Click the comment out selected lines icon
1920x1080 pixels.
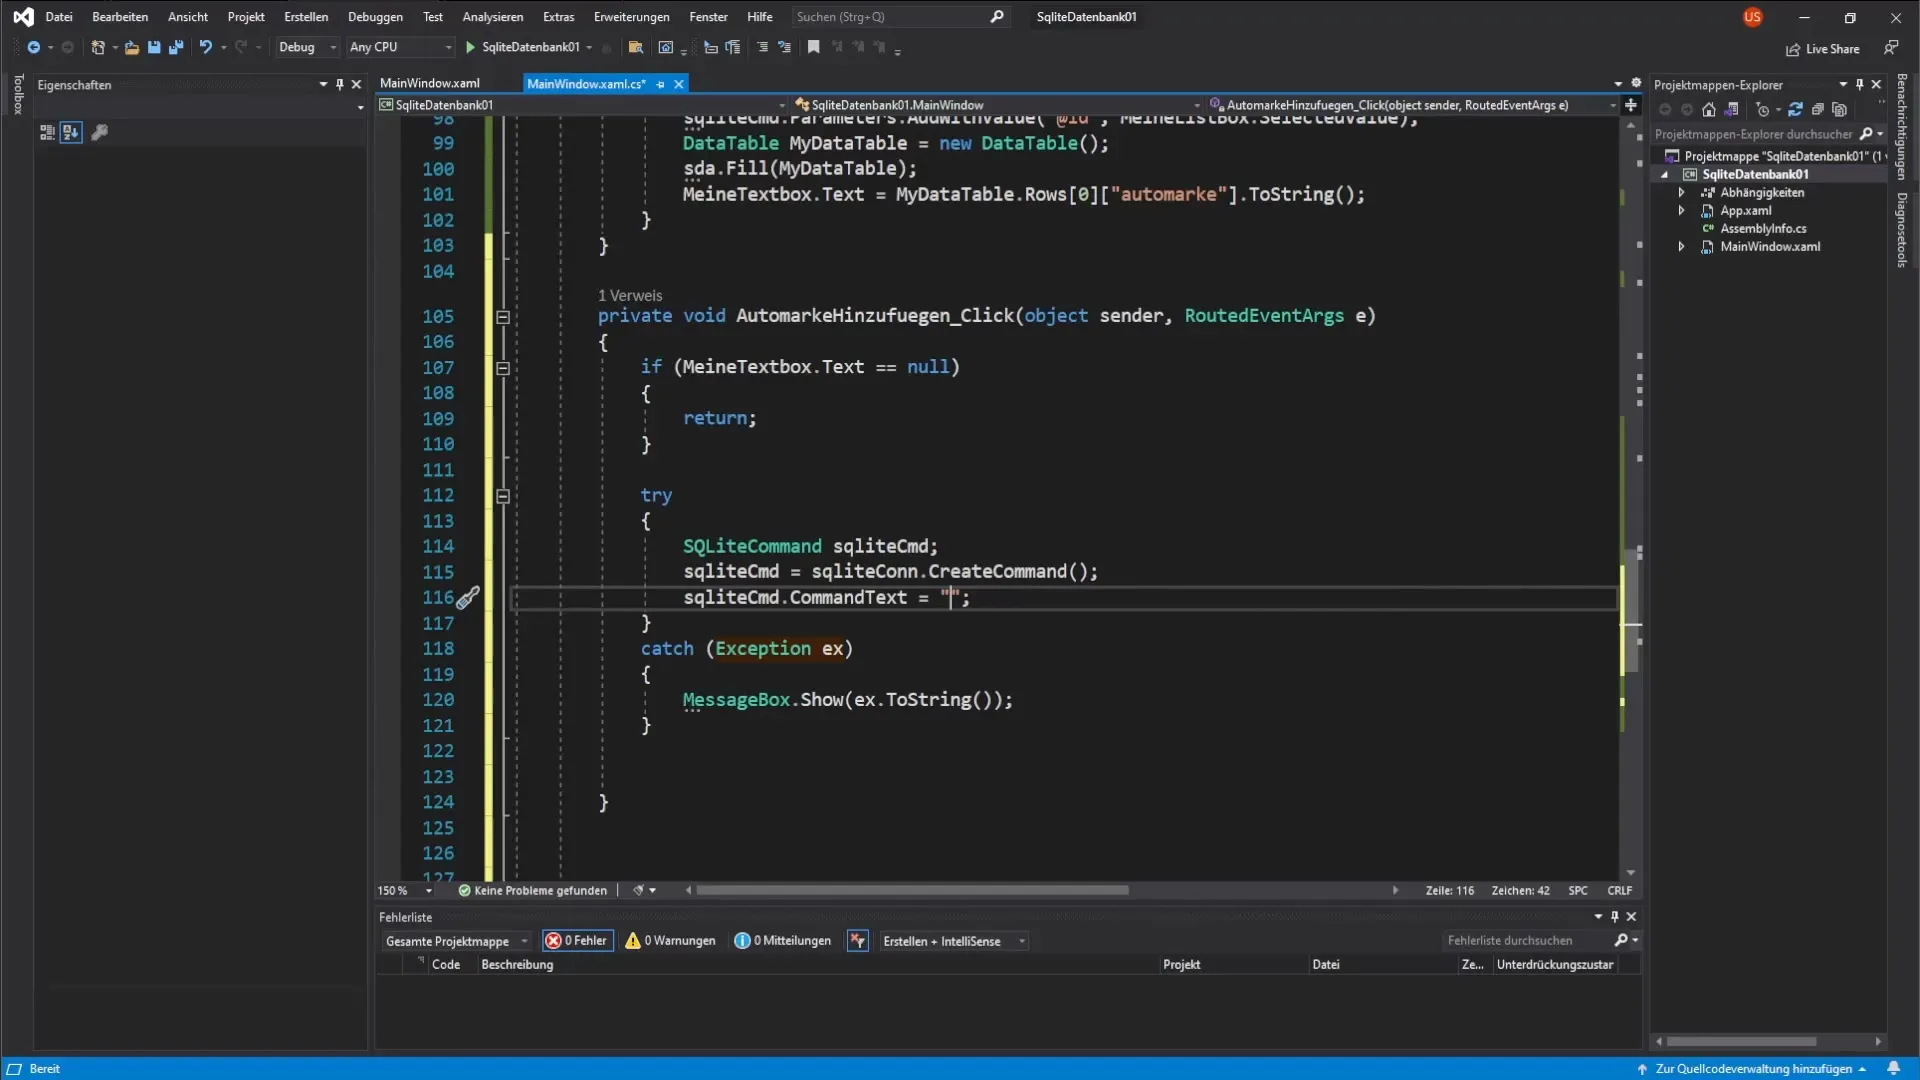click(x=762, y=47)
